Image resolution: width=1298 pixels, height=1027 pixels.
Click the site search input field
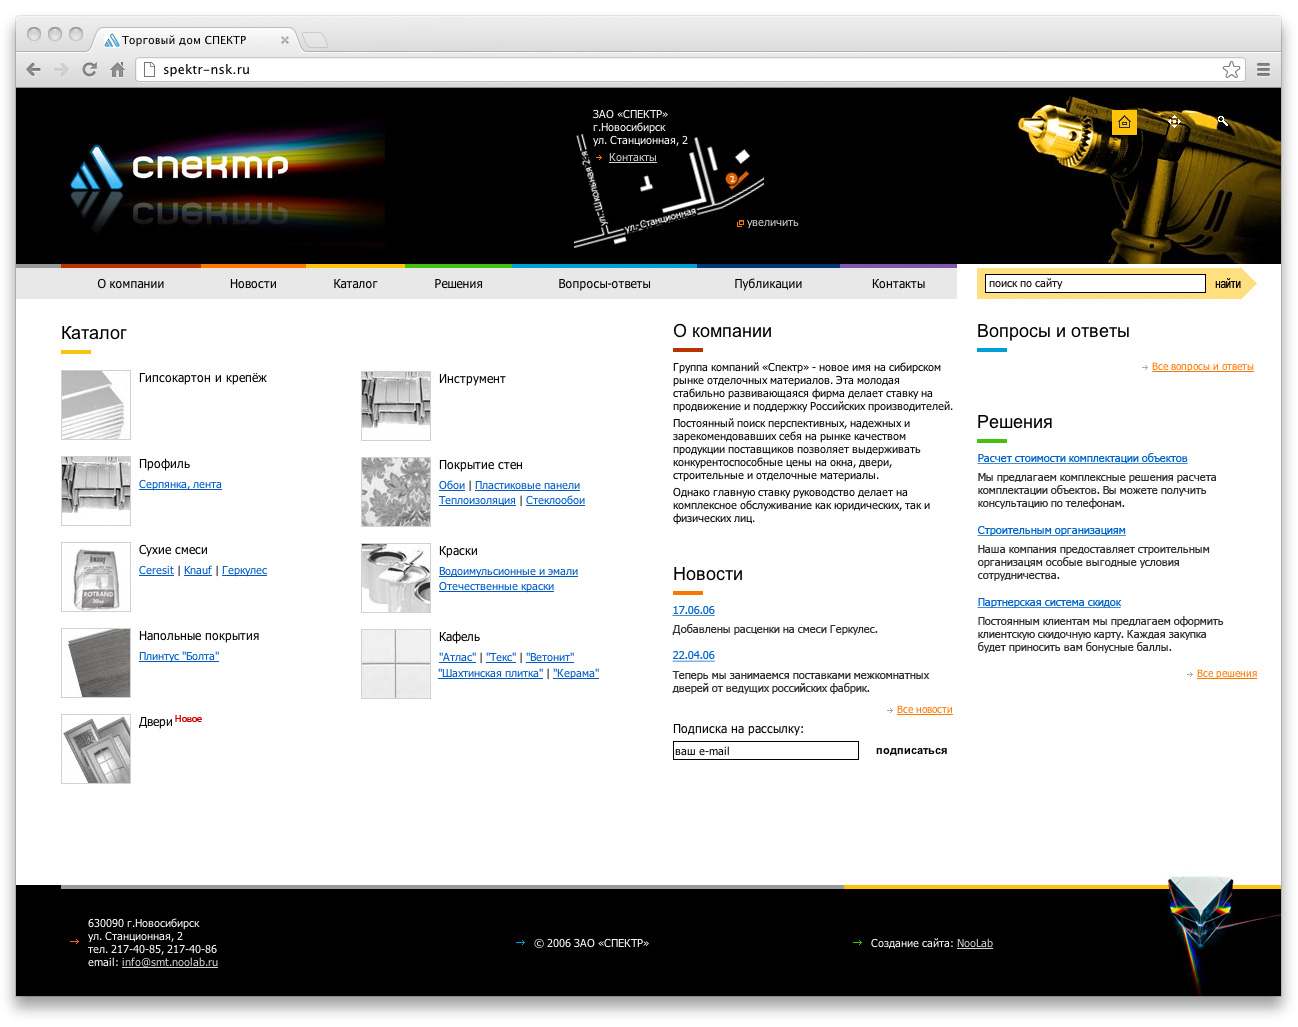[x=1095, y=284]
